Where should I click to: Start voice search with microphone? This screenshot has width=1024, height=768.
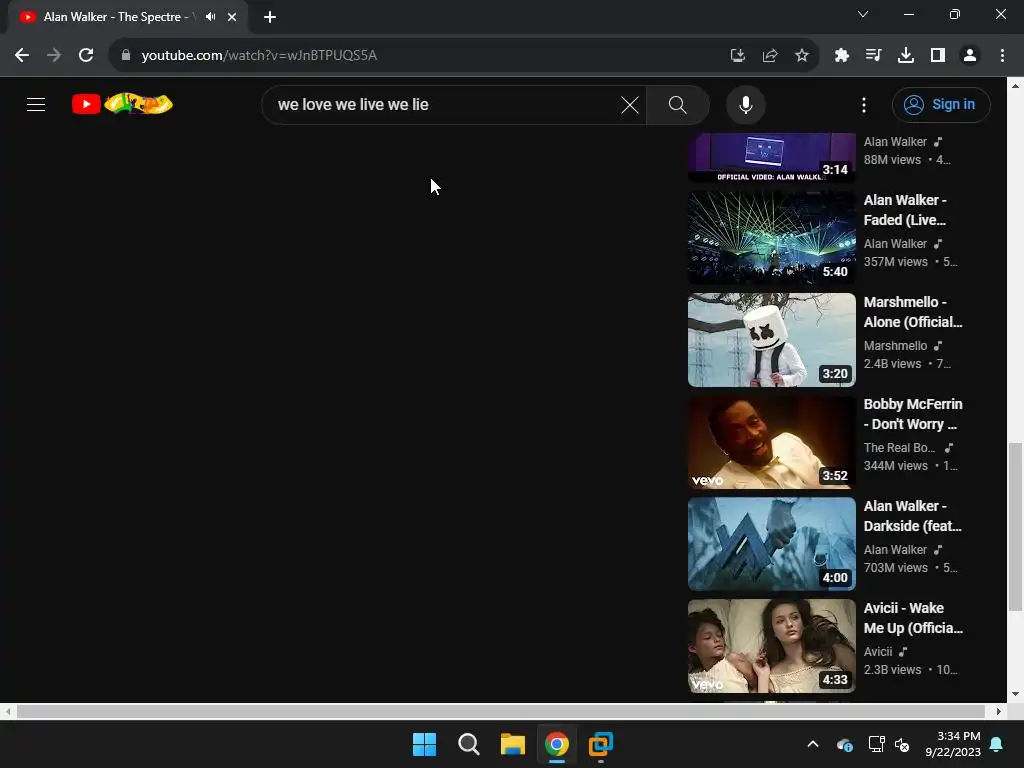point(745,104)
